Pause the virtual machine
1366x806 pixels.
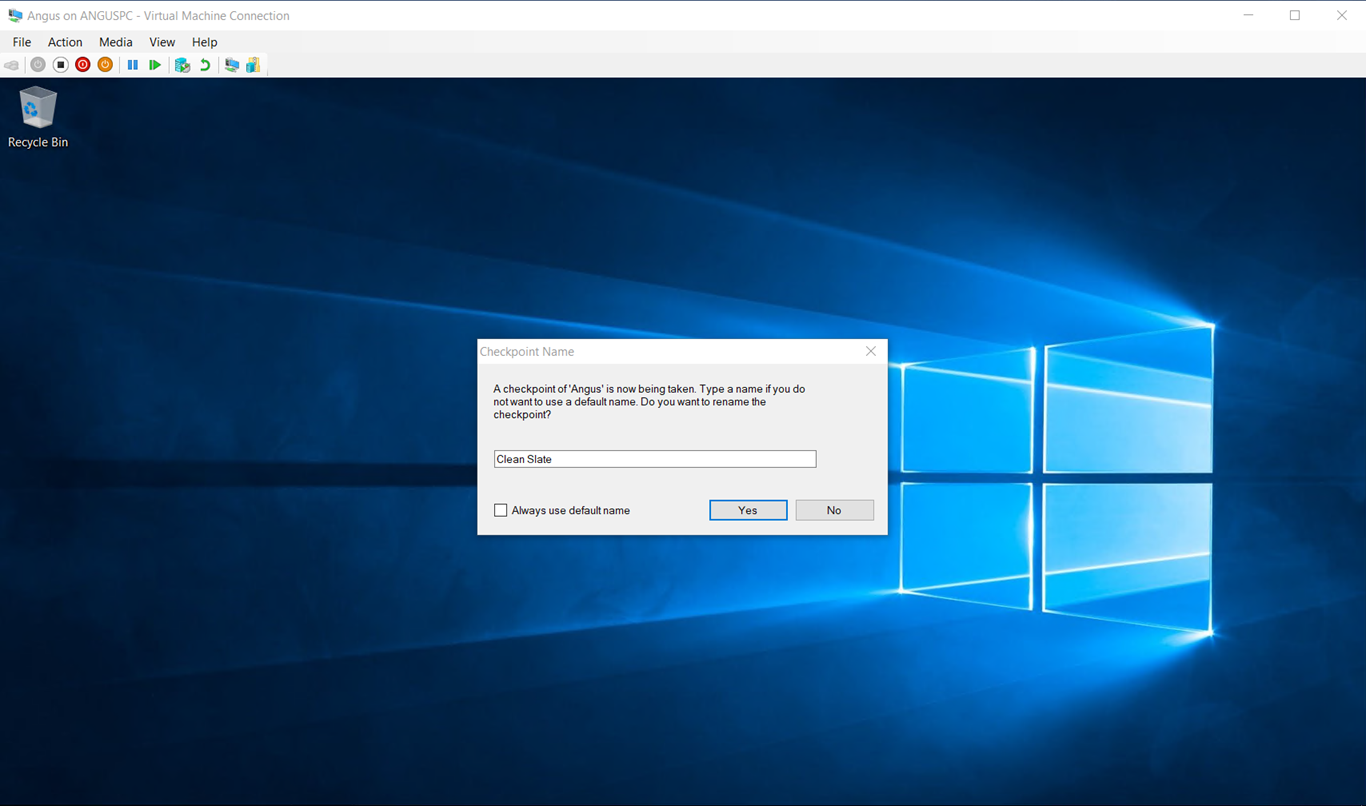click(x=132, y=65)
